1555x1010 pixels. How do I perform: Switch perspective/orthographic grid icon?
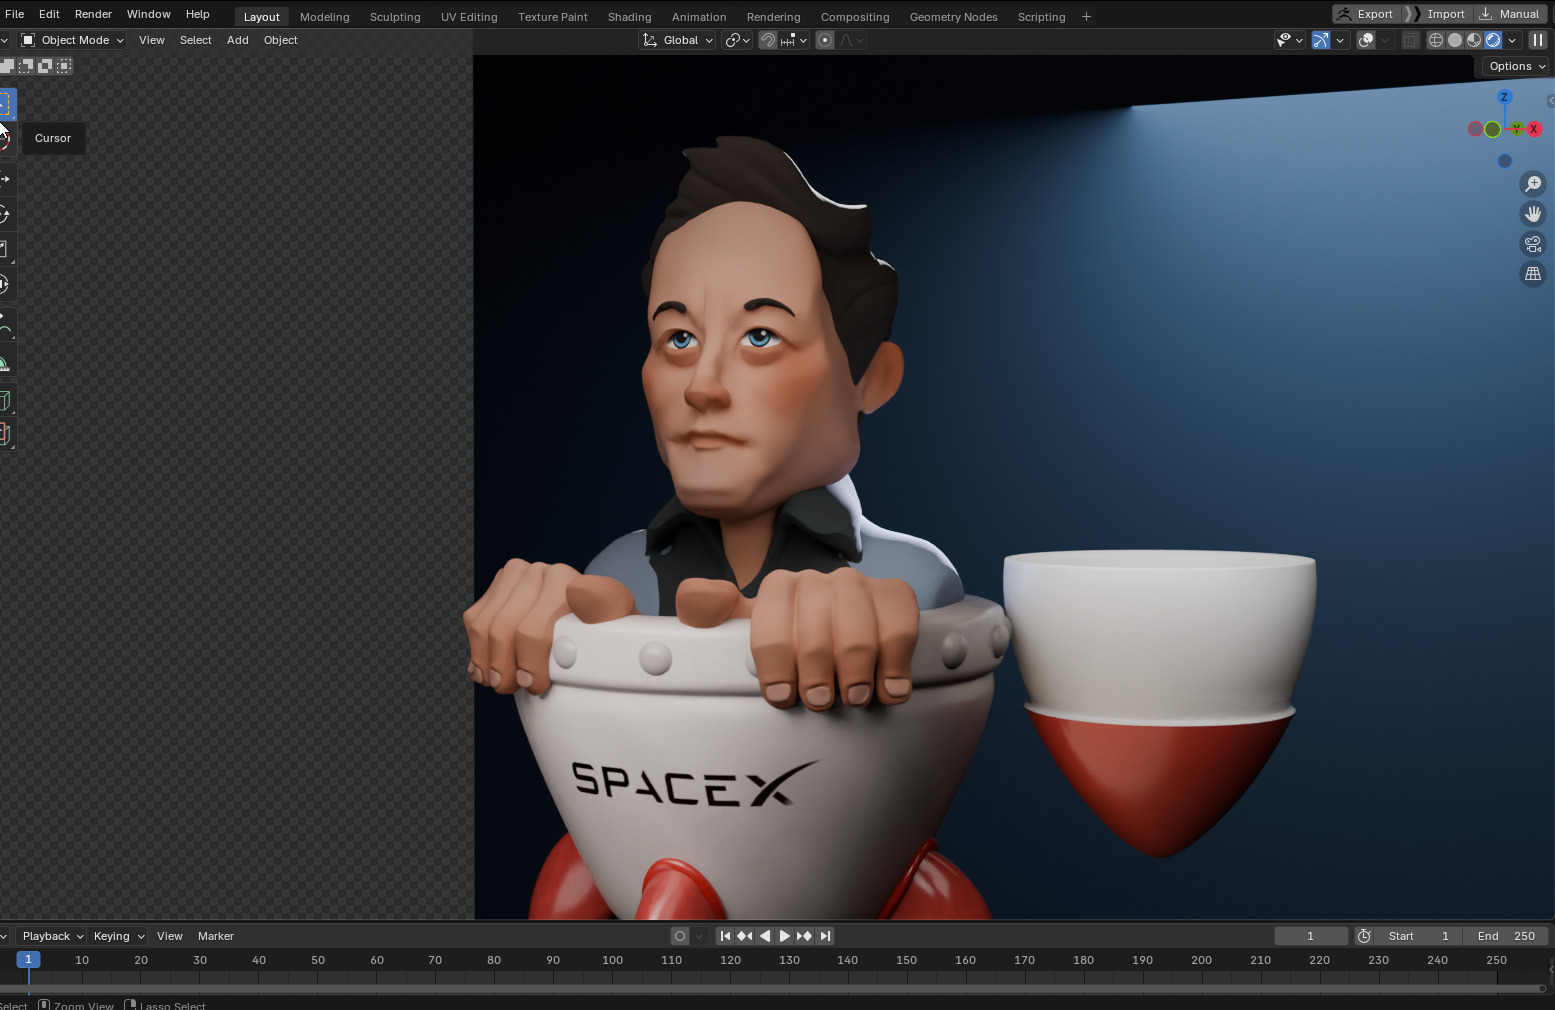[x=1532, y=274]
